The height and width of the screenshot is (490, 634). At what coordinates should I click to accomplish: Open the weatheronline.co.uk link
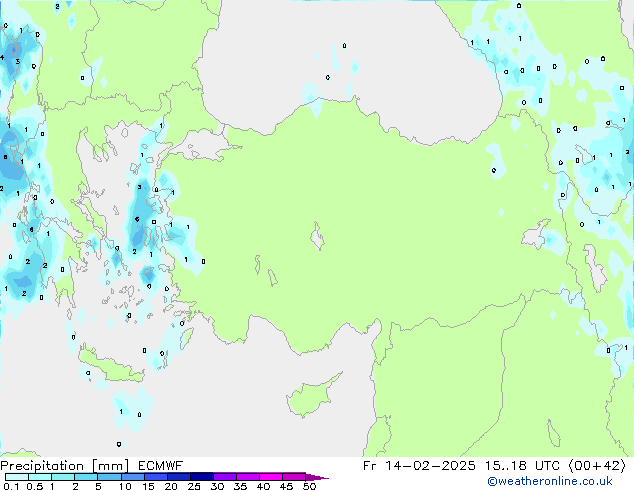(550, 482)
